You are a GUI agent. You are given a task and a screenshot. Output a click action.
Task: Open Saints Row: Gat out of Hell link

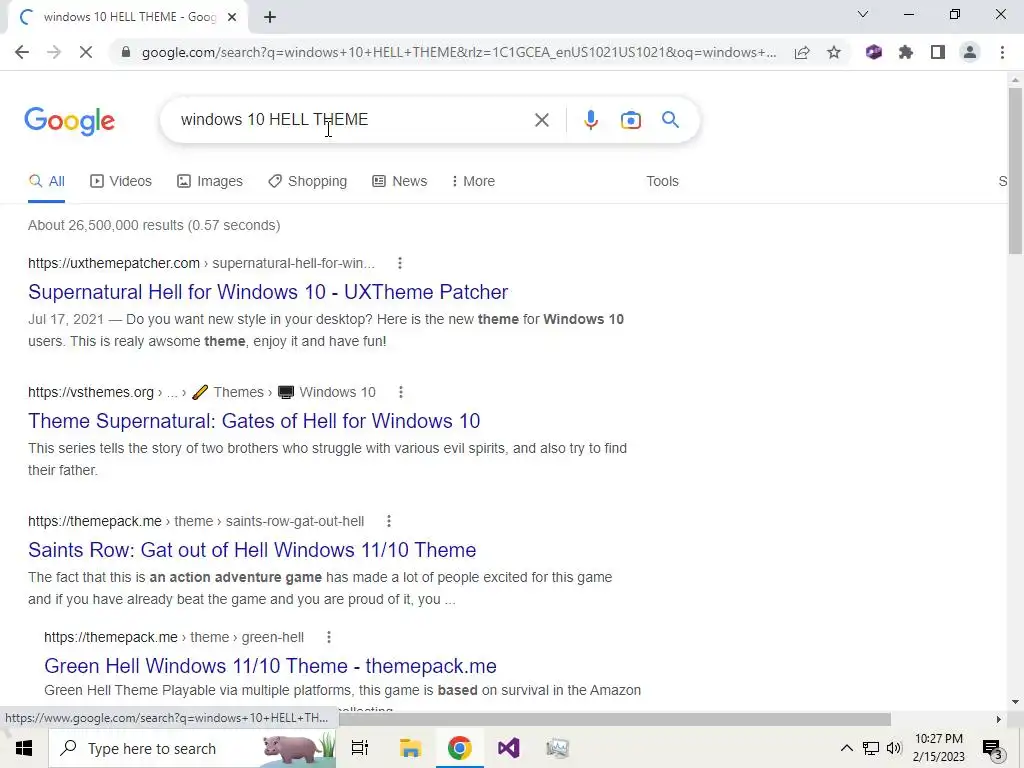(x=252, y=550)
